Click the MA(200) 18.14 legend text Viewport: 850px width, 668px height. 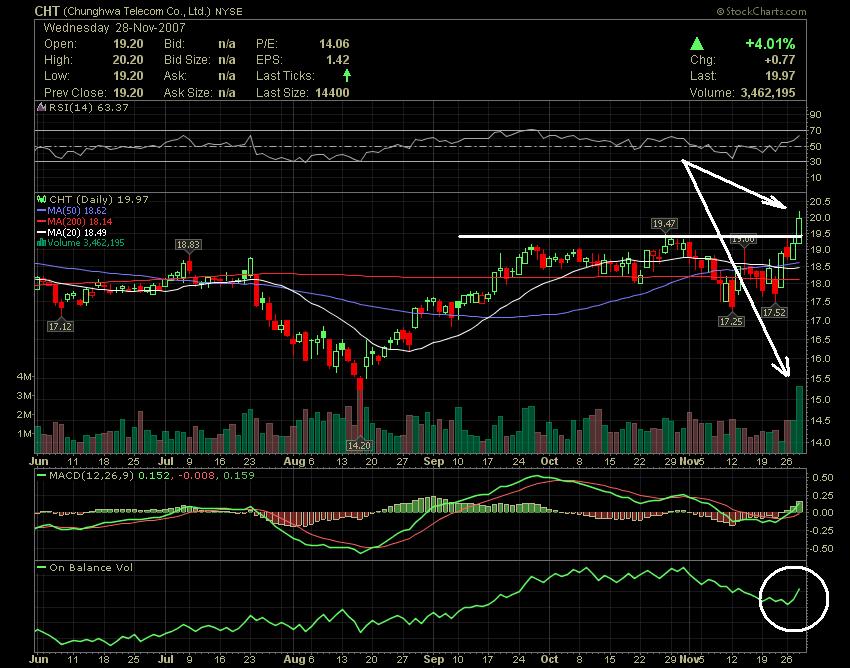pyautogui.click(x=80, y=221)
